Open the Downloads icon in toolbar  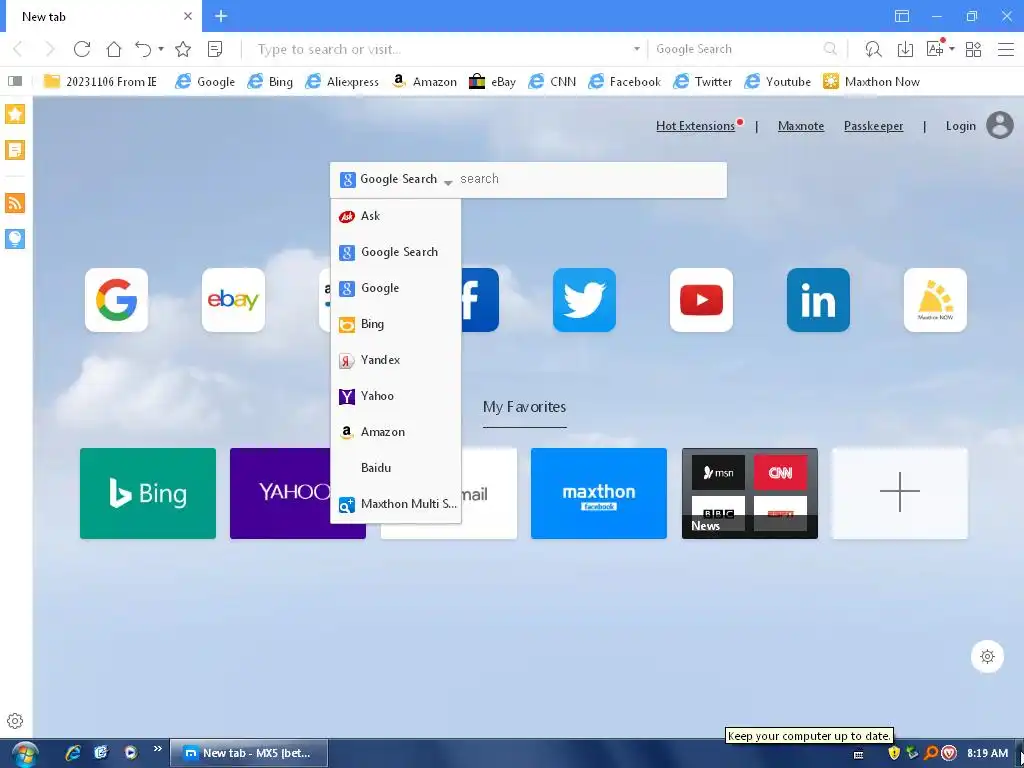[905, 49]
